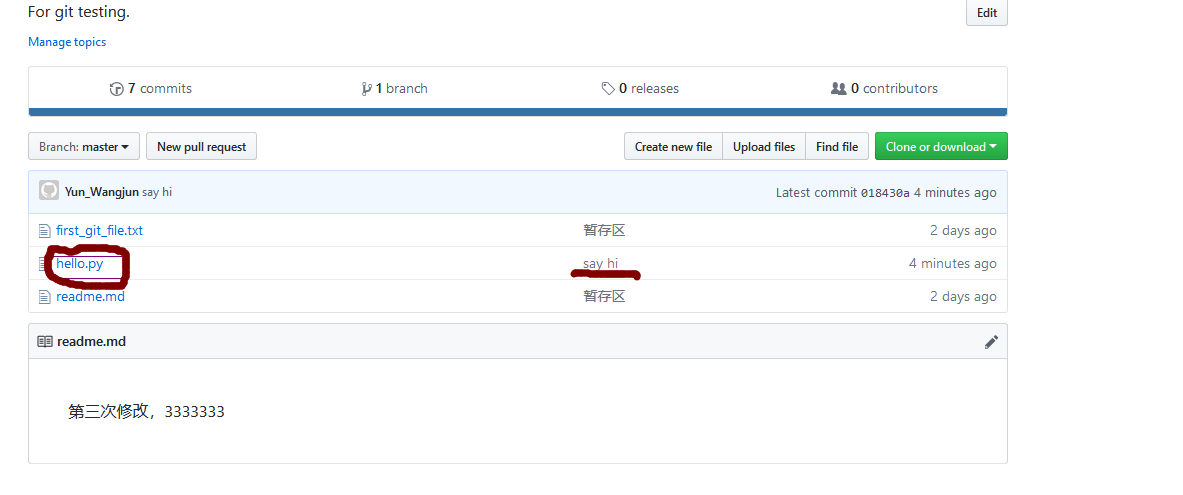Open the 7 commits link
Viewport: 1183px width, 495px height.
point(159,88)
